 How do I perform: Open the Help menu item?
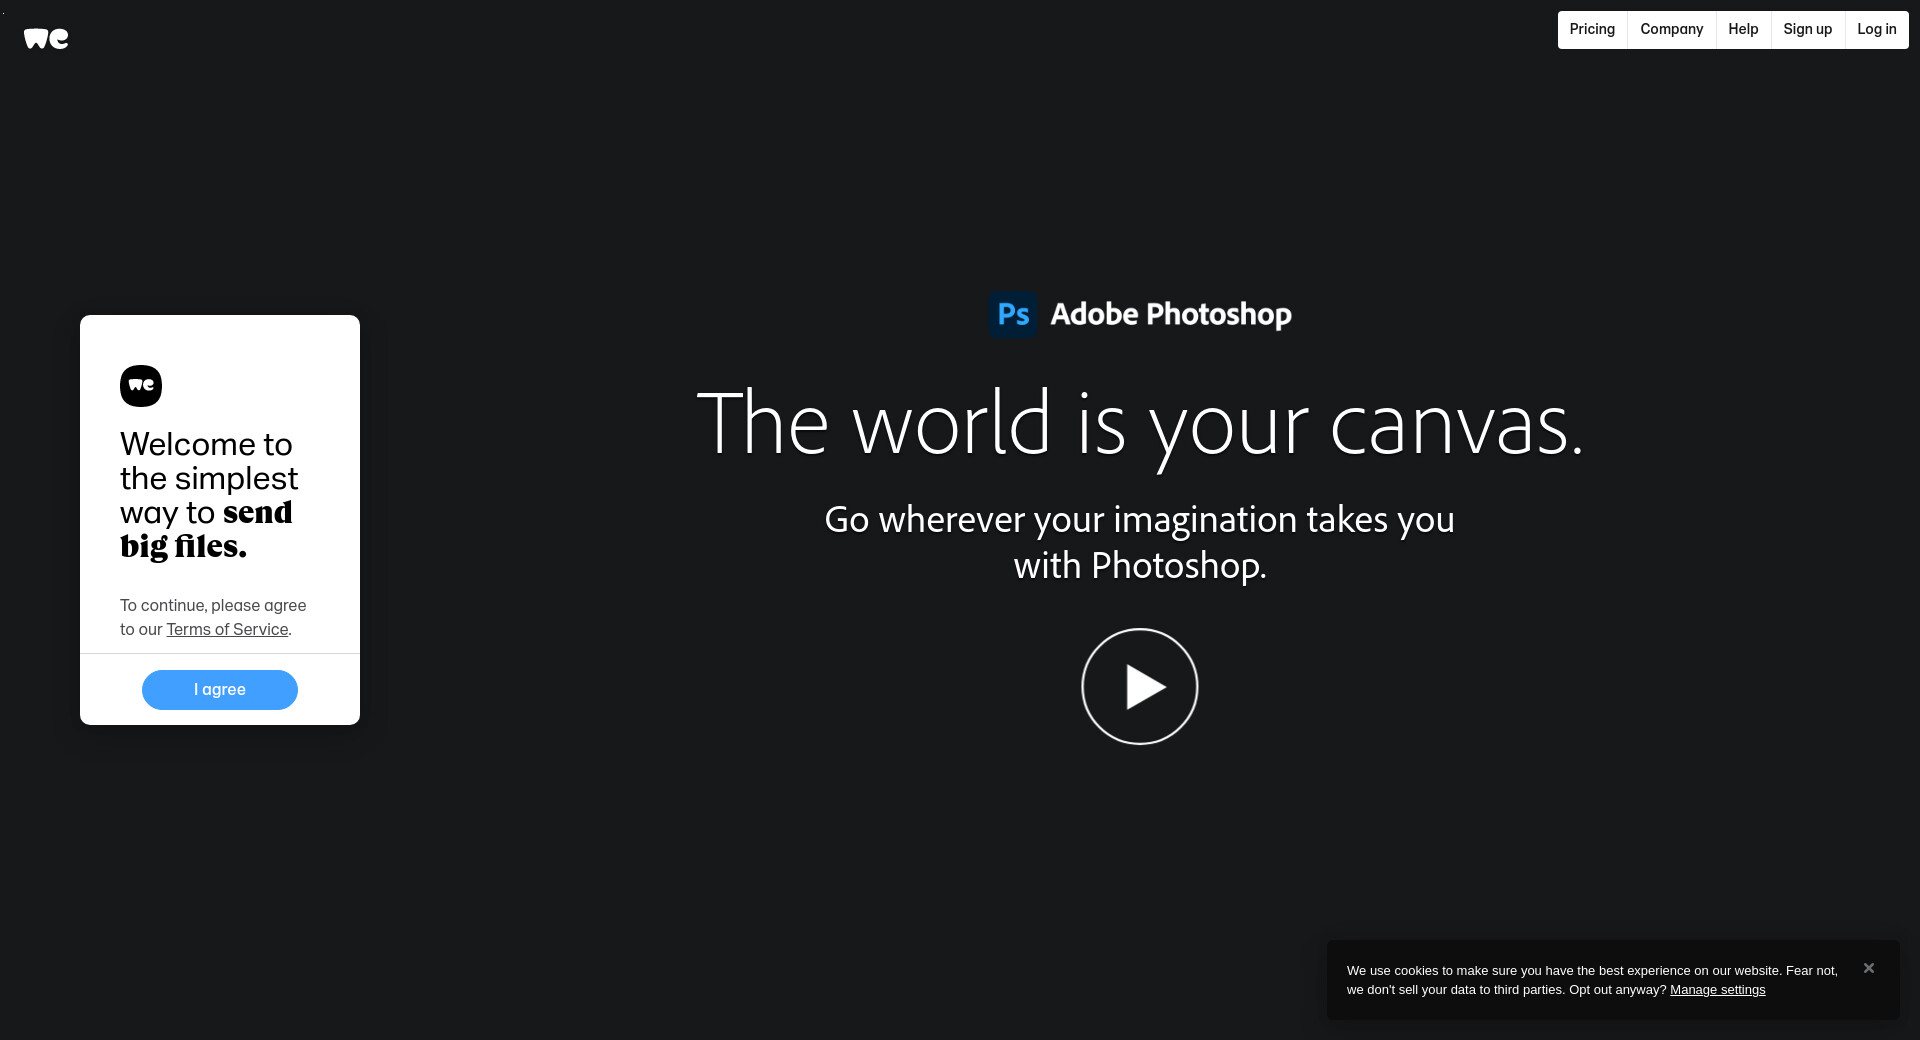[1743, 30]
